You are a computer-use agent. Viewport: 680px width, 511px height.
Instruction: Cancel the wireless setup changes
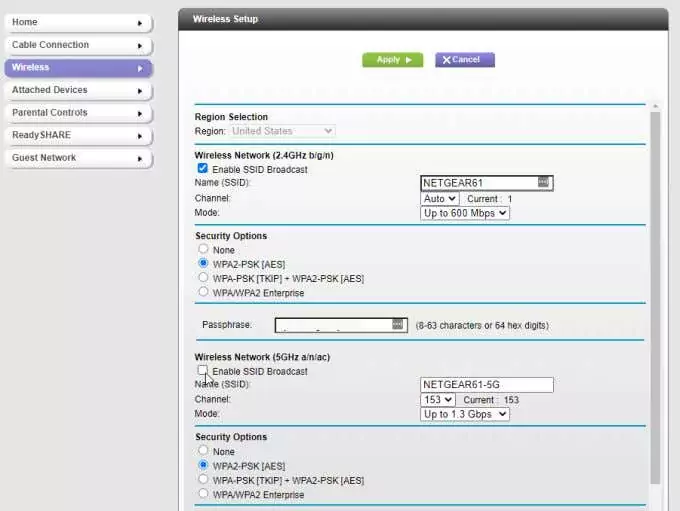coord(464,60)
